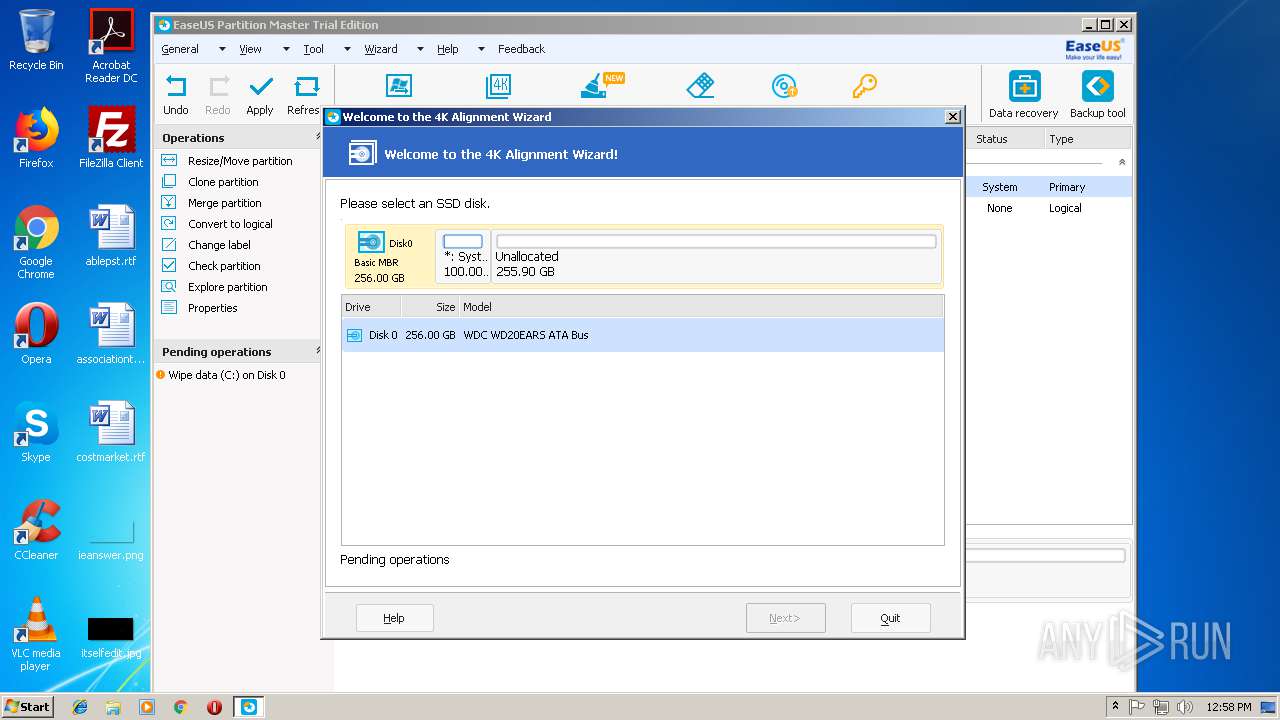Collapse the disk list chevron in right panel
This screenshot has width=1280, height=720.
tap(1122, 162)
